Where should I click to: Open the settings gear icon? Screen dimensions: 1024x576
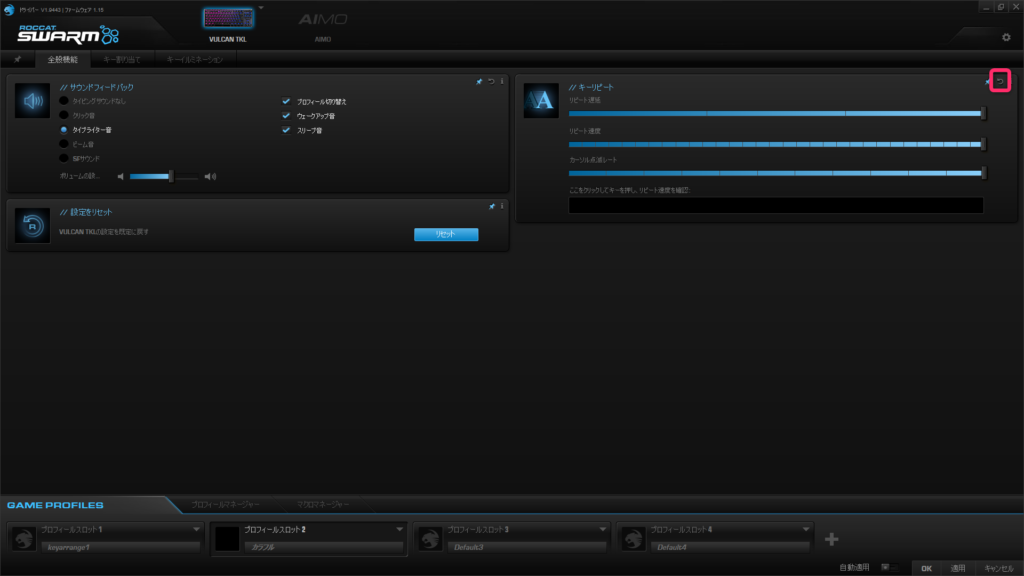click(1006, 37)
